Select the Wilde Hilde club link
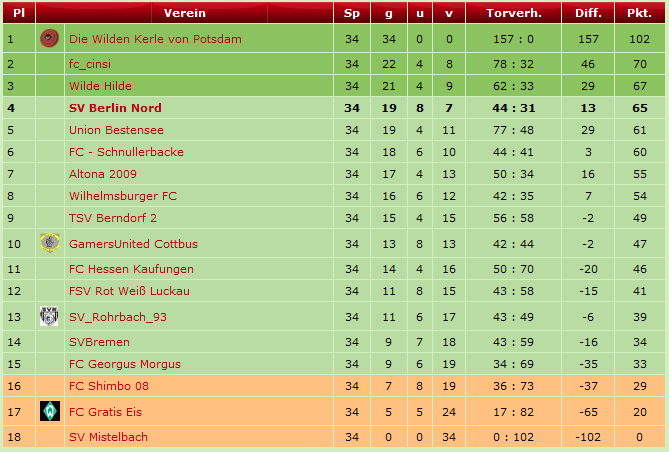The image size is (669, 452). [100, 86]
